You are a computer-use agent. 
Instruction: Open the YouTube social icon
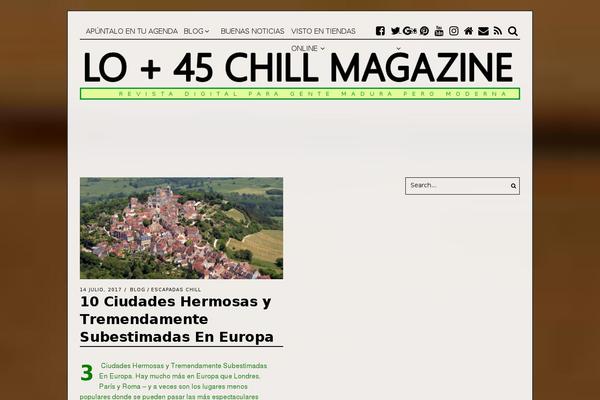tap(439, 31)
